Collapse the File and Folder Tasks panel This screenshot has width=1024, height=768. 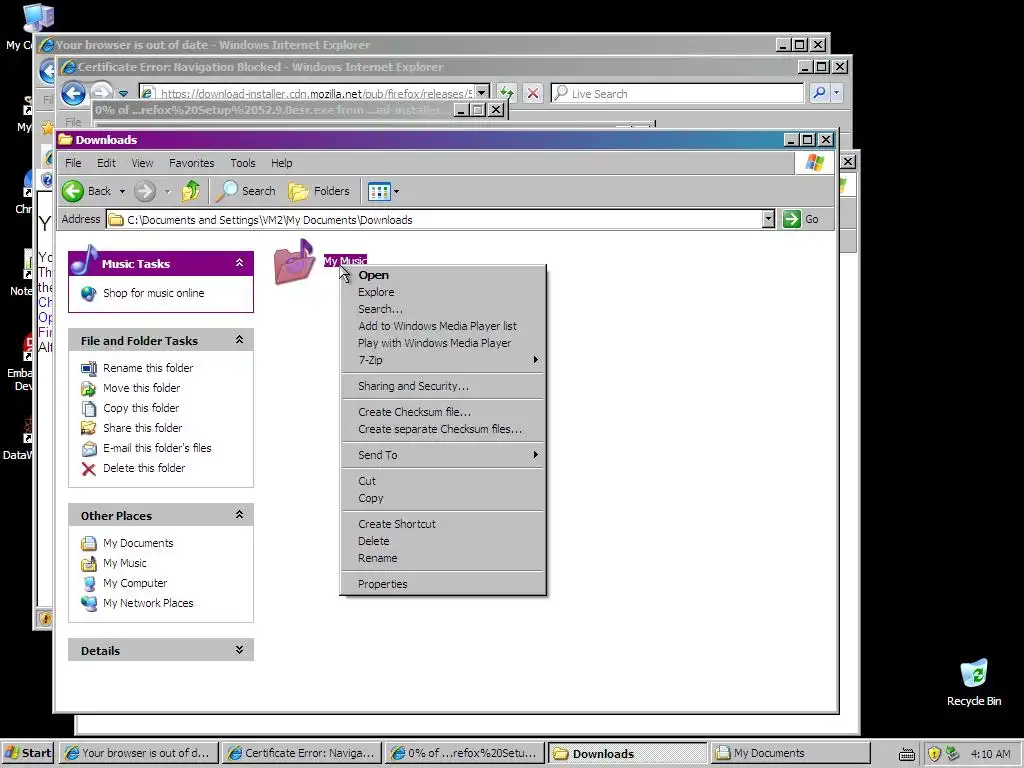(x=240, y=340)
